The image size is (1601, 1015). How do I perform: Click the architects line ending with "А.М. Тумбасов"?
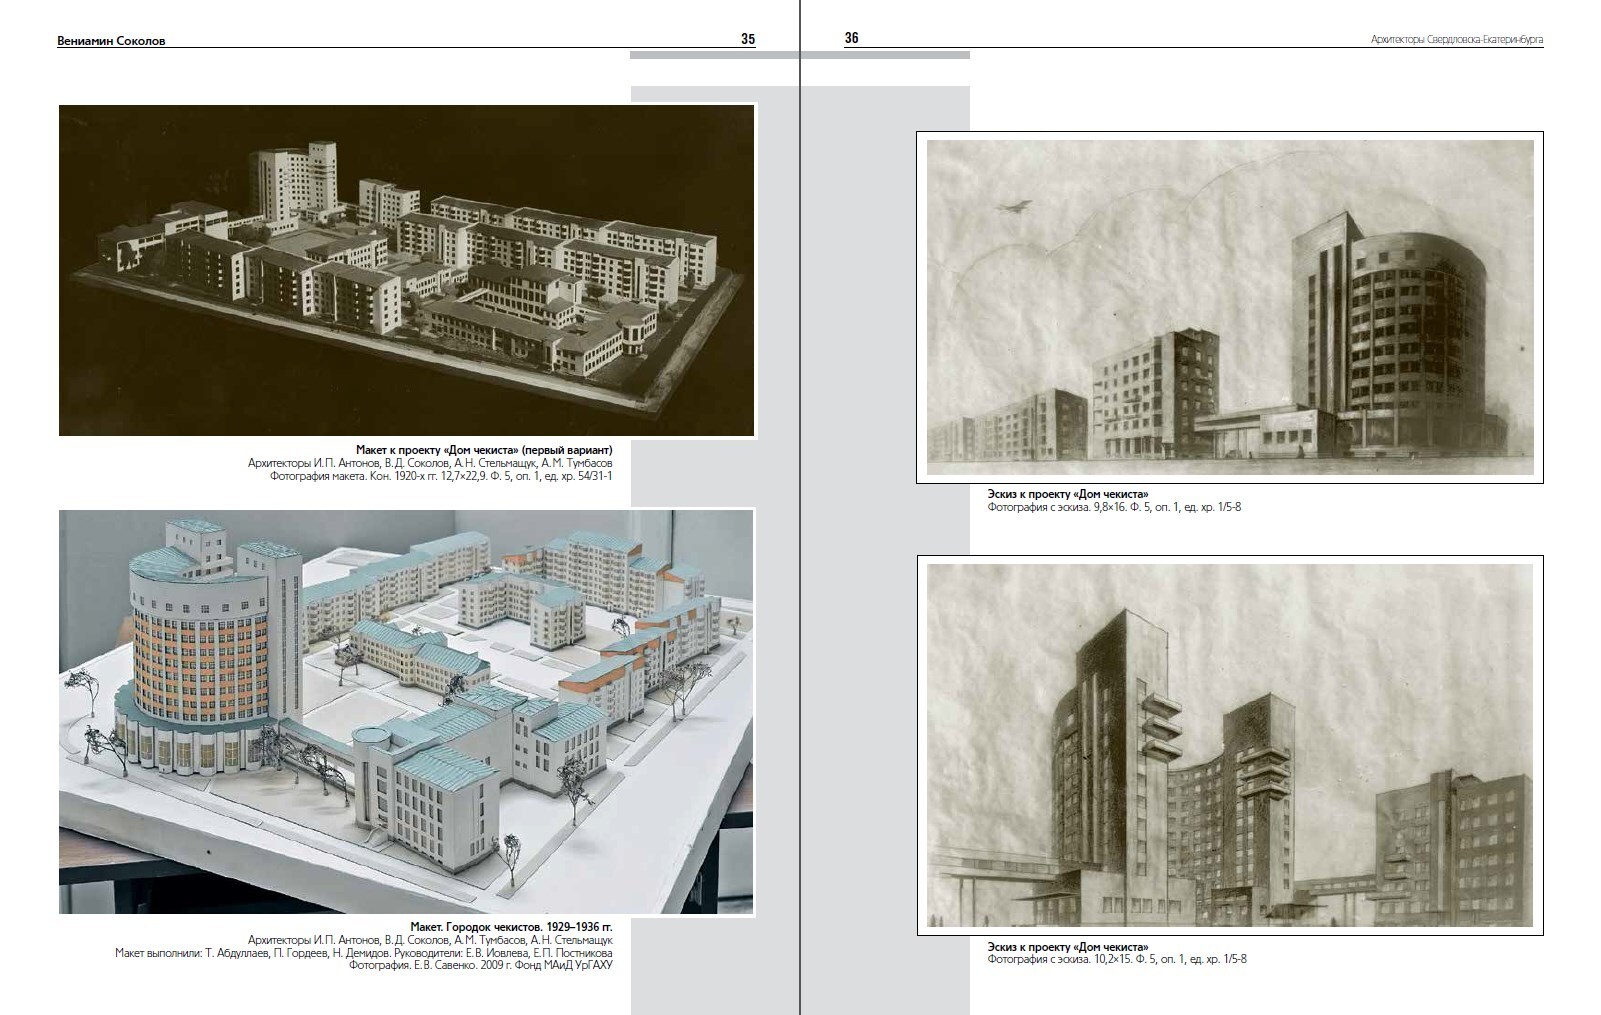(430, 463)
